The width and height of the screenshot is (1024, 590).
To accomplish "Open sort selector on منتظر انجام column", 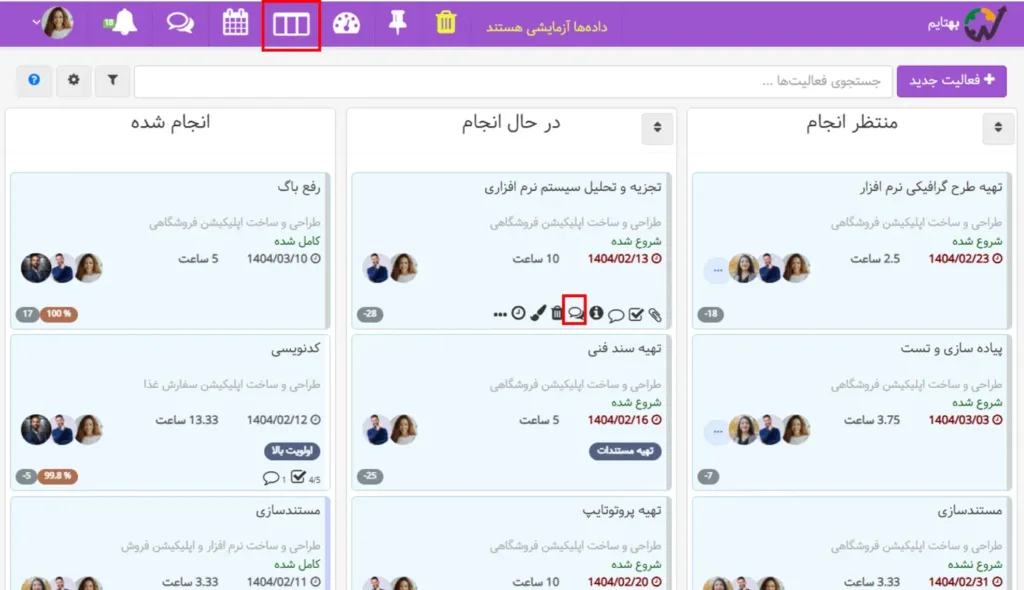I will 997,129.
